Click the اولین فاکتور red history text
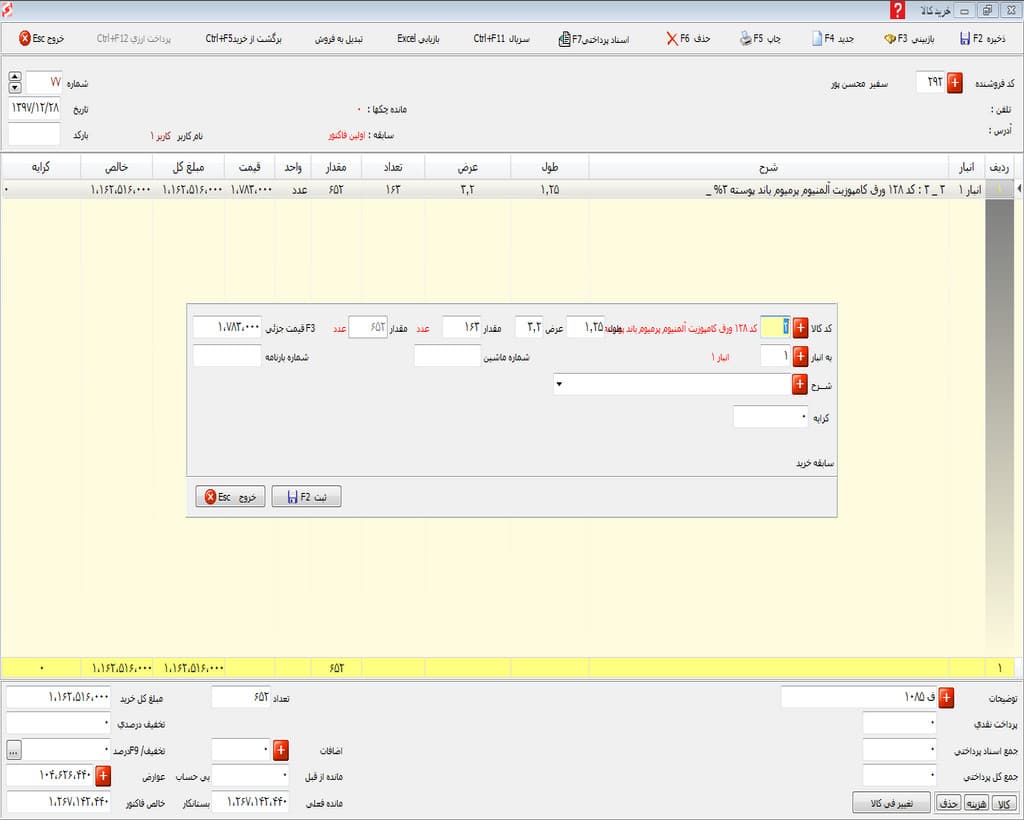 346,136
